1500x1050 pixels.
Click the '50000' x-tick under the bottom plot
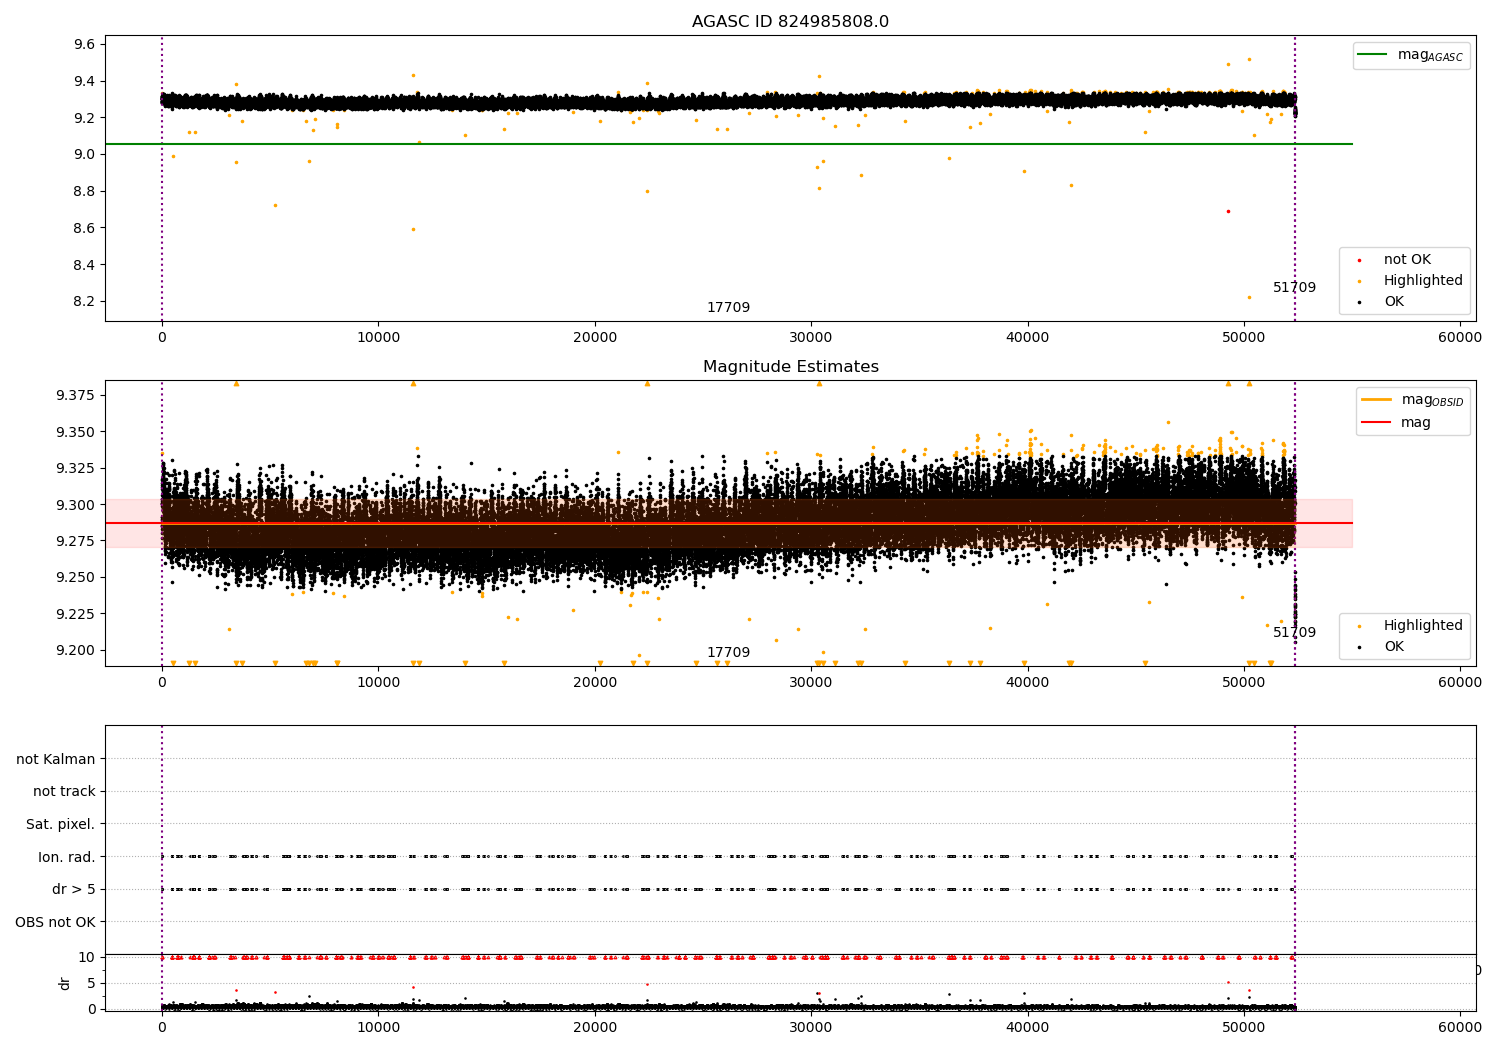tap(1244, 1027)
